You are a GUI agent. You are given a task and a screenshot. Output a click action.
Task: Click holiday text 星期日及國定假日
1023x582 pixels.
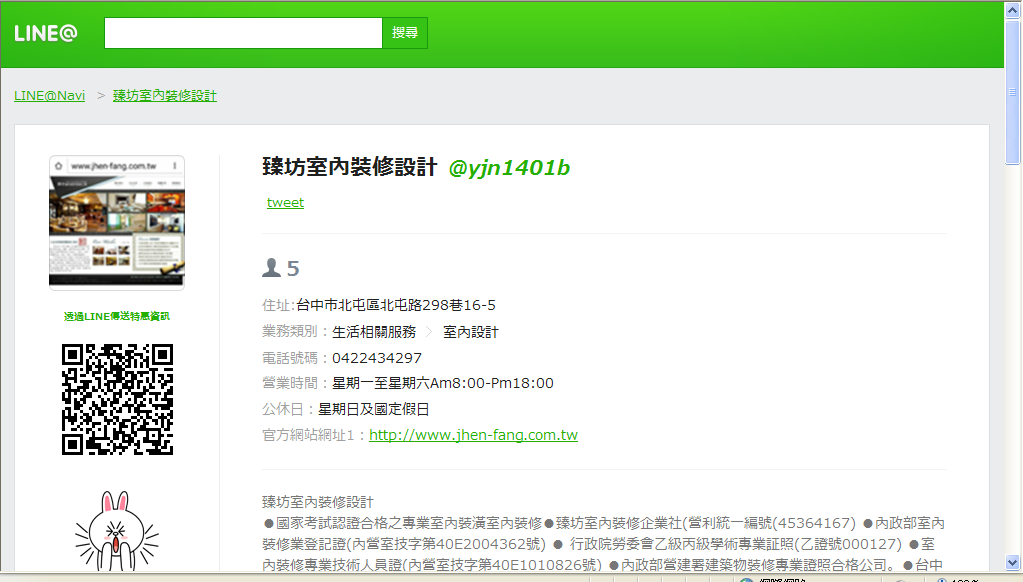pos(374,409)
